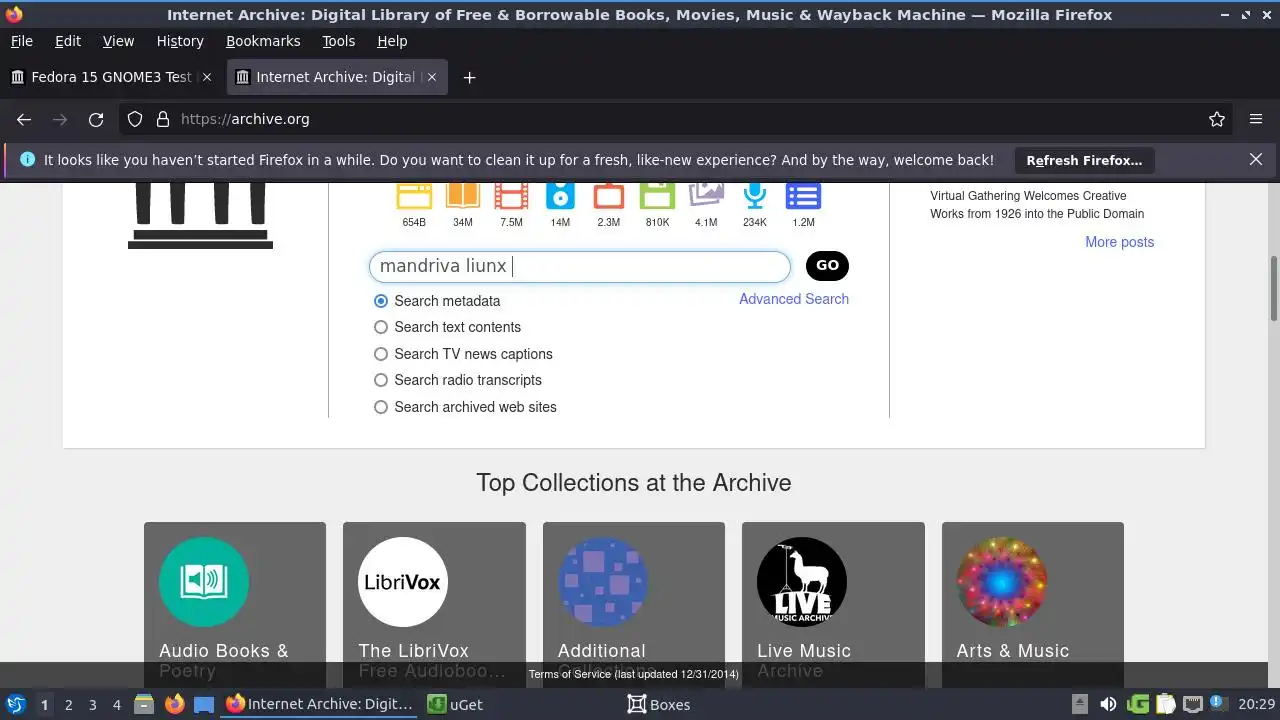Select the Search radio transcripts option

point(380,380)
